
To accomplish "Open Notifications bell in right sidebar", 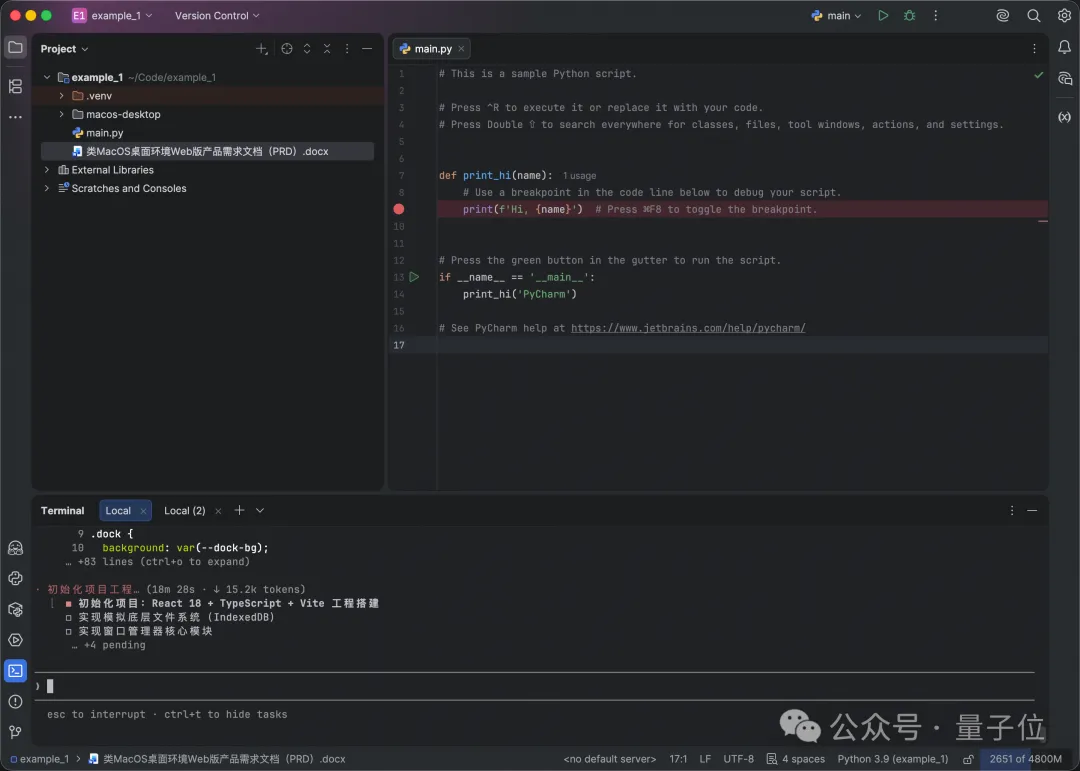I will (x=1064, y=48).
